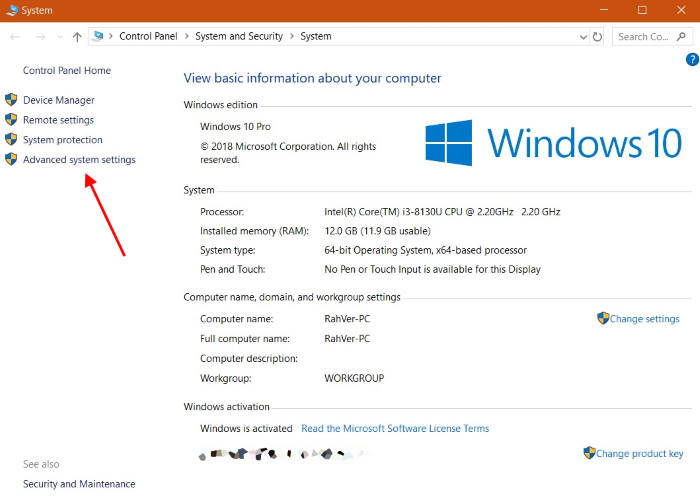
Task: Expand the address bar history dropdown
Action: [x=583, y=37]
